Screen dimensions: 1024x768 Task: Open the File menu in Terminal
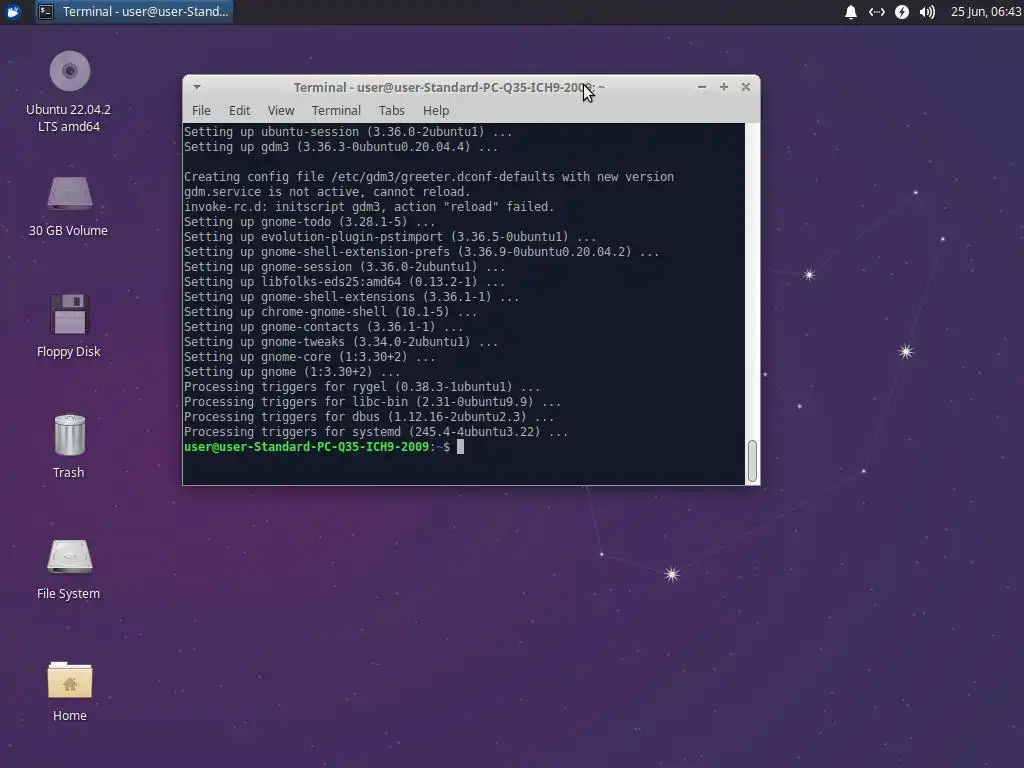coord(201,110)
